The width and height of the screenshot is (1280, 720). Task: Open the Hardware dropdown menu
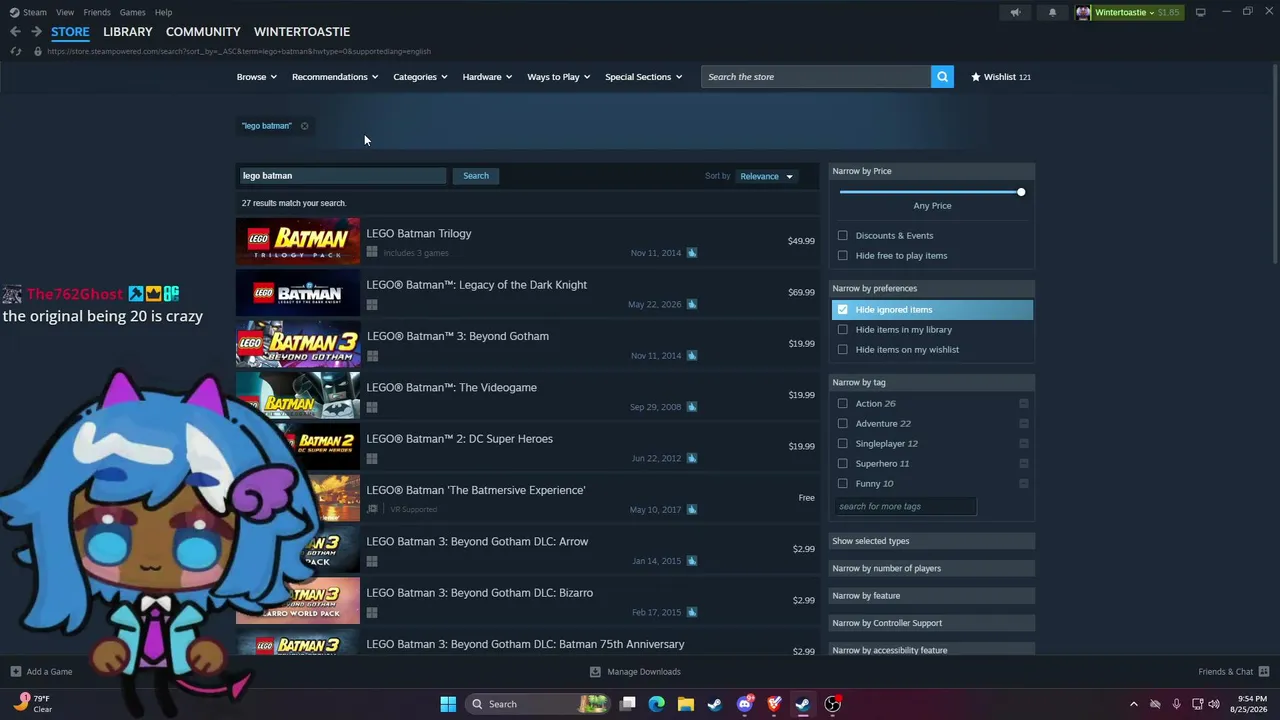487,77
